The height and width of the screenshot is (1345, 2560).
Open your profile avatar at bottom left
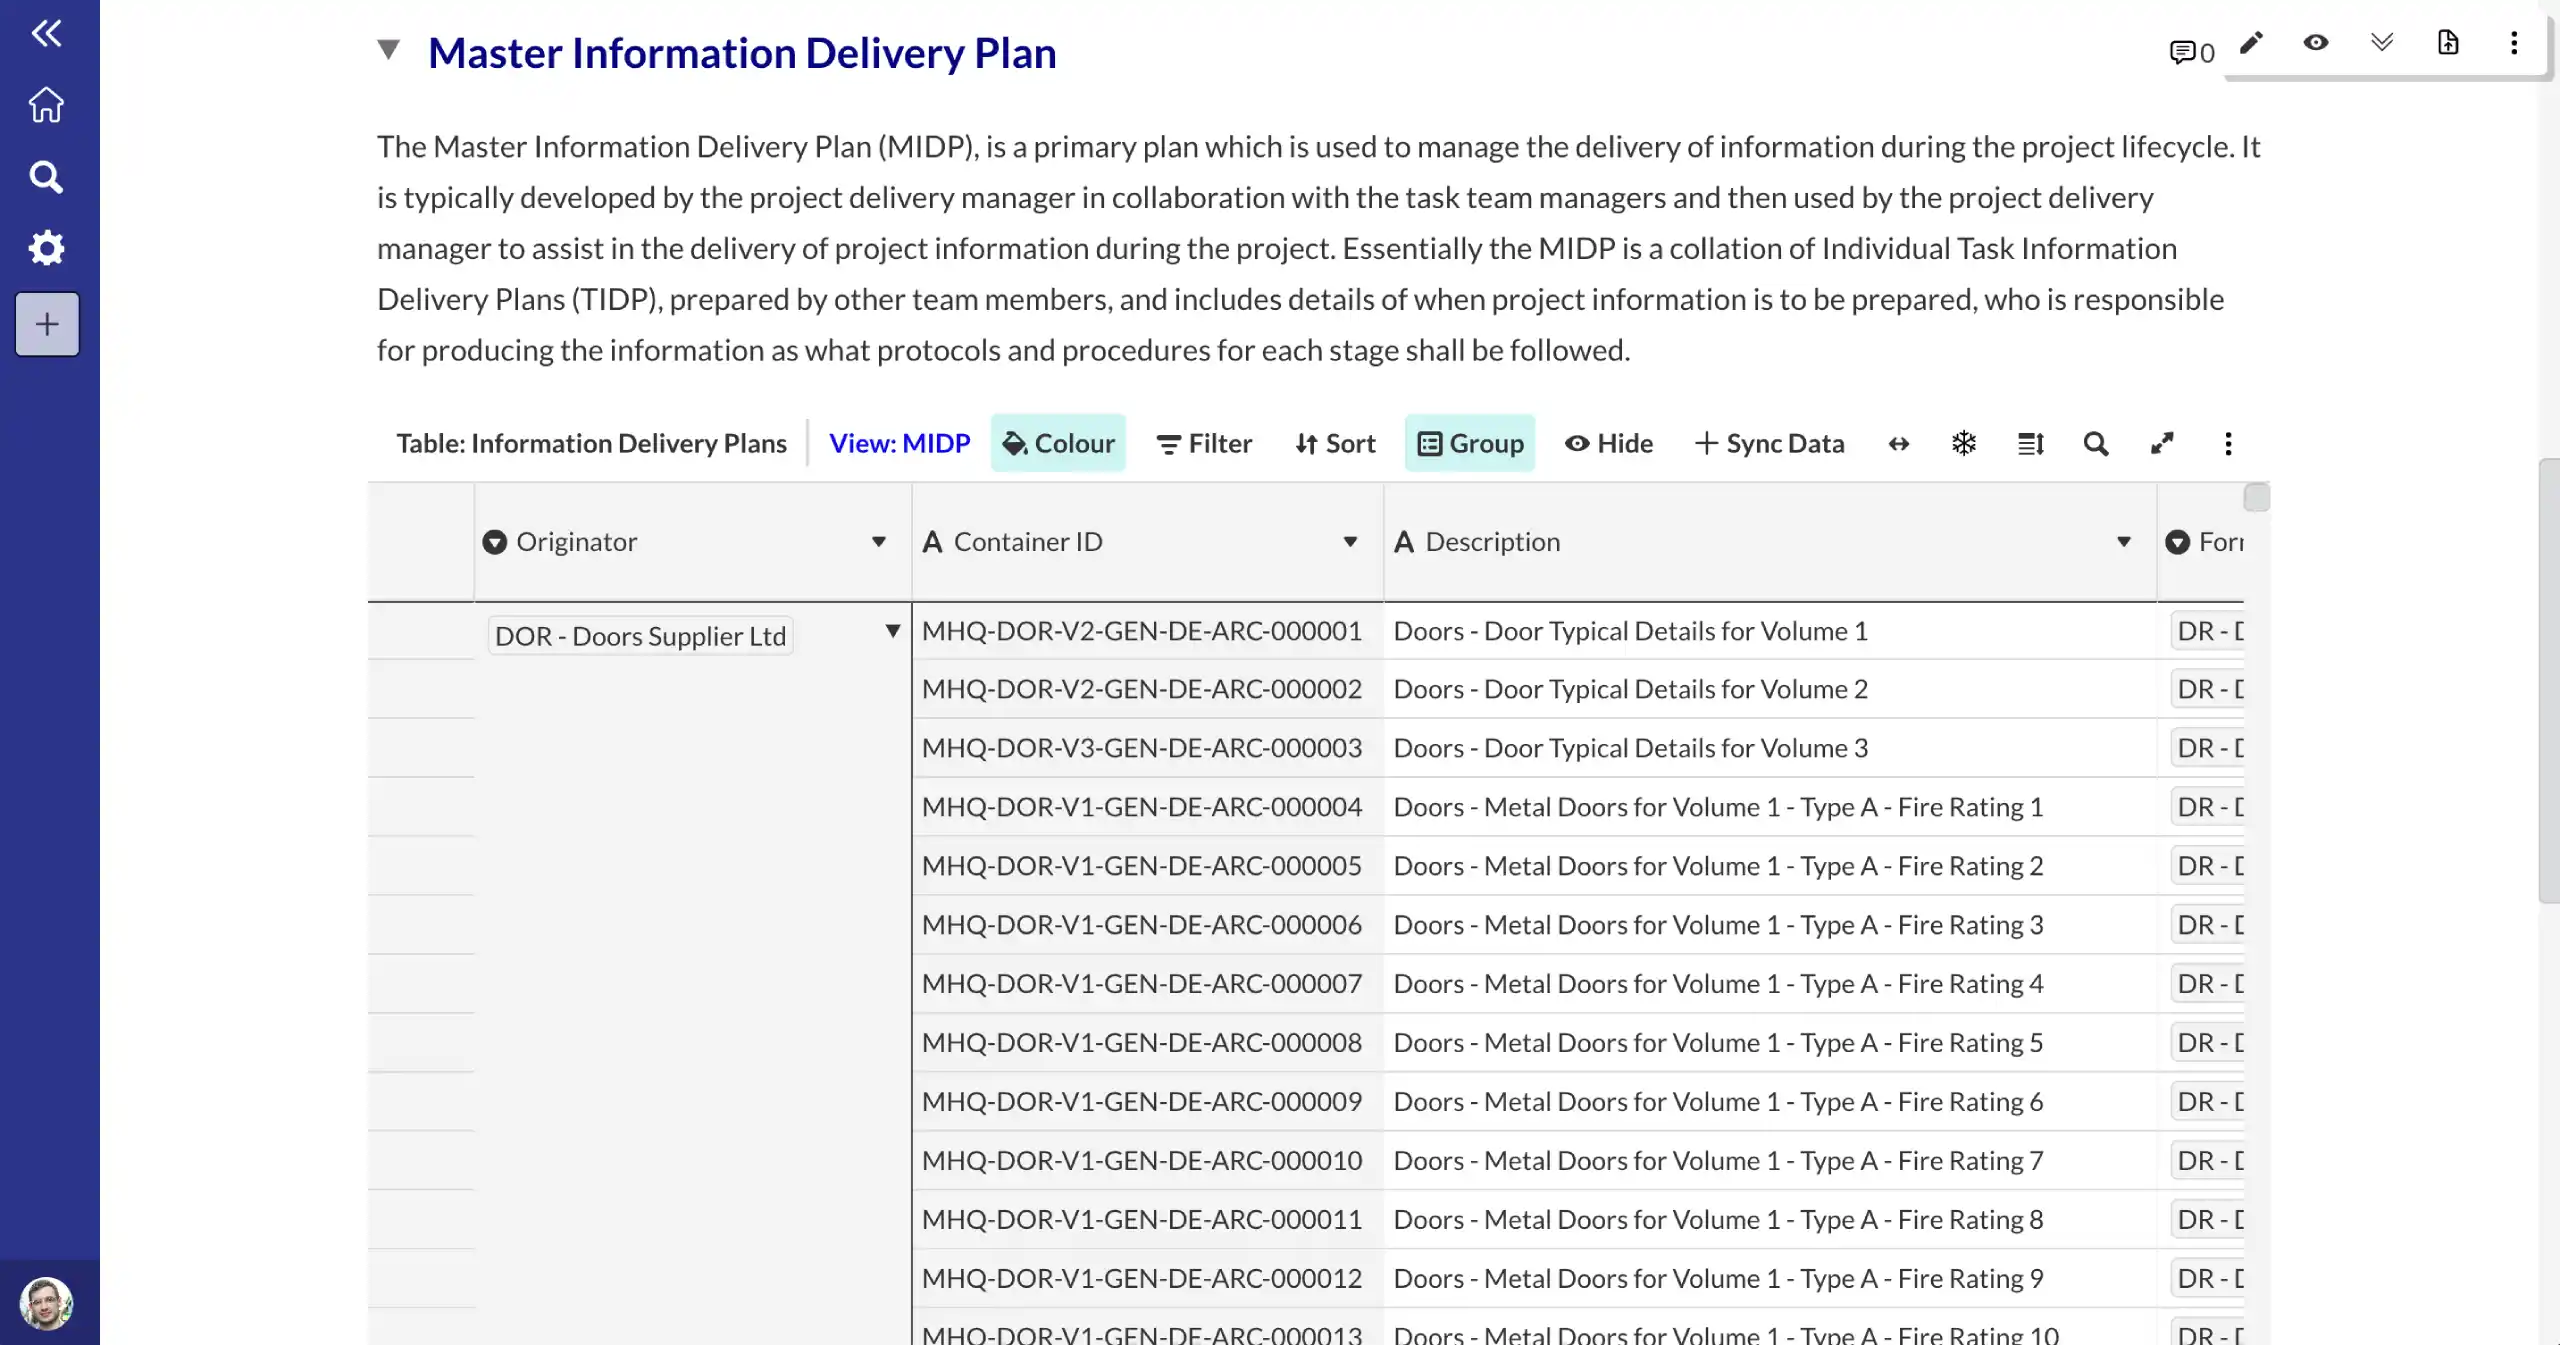47,1303
